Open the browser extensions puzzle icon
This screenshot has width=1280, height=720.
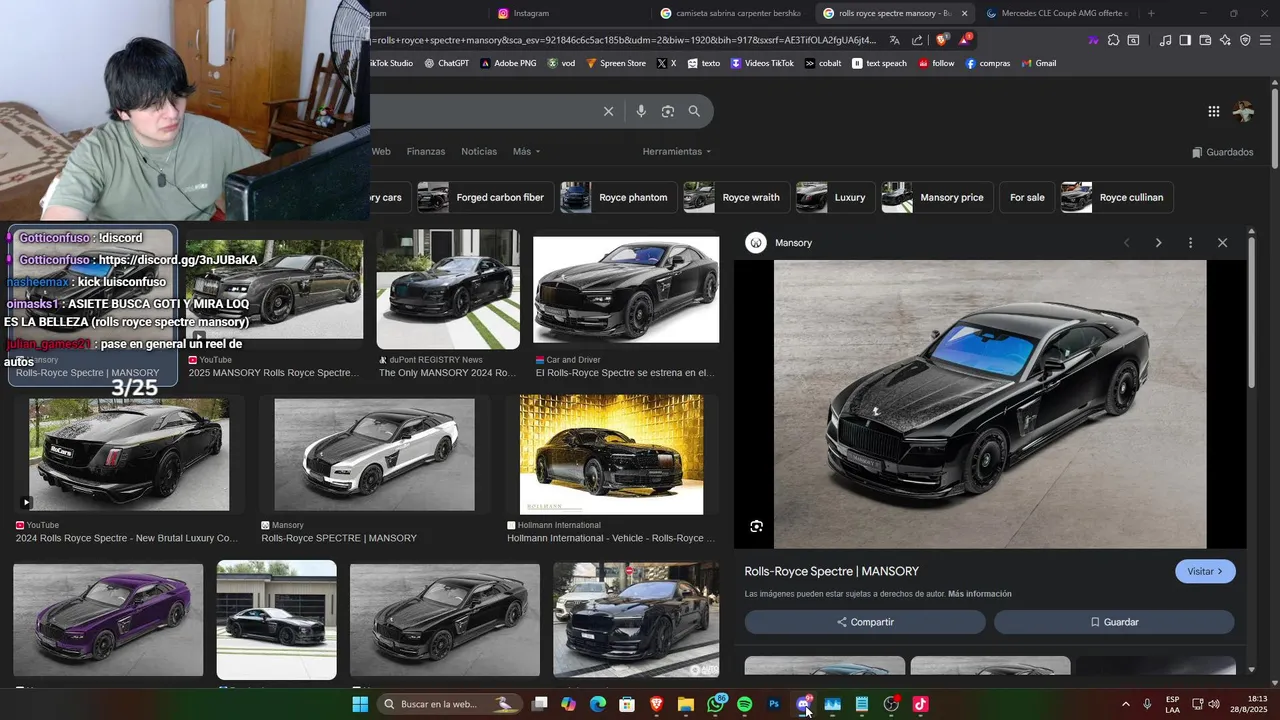(1113, 41)
